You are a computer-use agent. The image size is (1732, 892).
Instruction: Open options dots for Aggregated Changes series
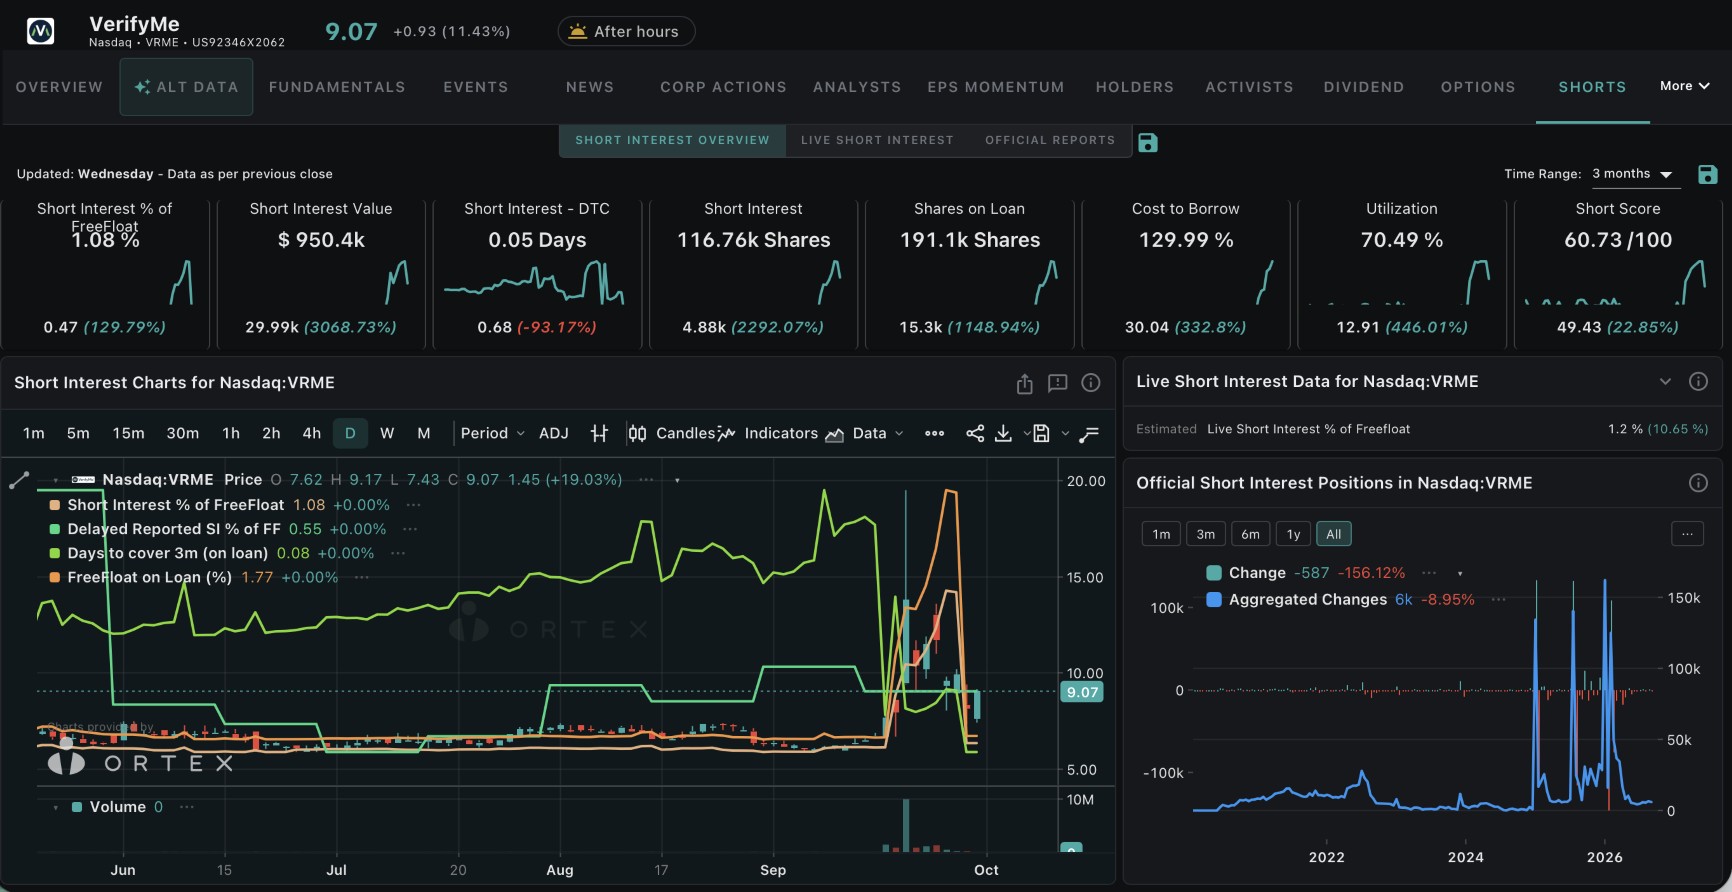(1498, 599)
